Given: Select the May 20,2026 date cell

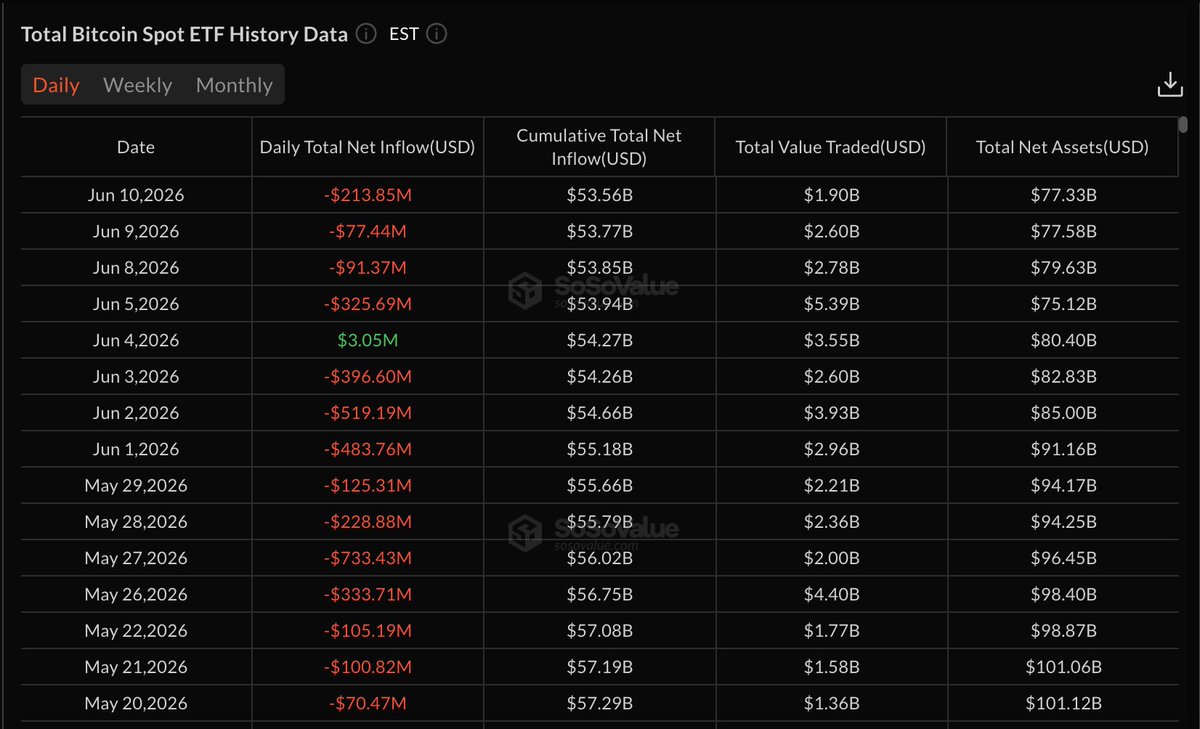Looking at the screenshot, I should 136,703.
